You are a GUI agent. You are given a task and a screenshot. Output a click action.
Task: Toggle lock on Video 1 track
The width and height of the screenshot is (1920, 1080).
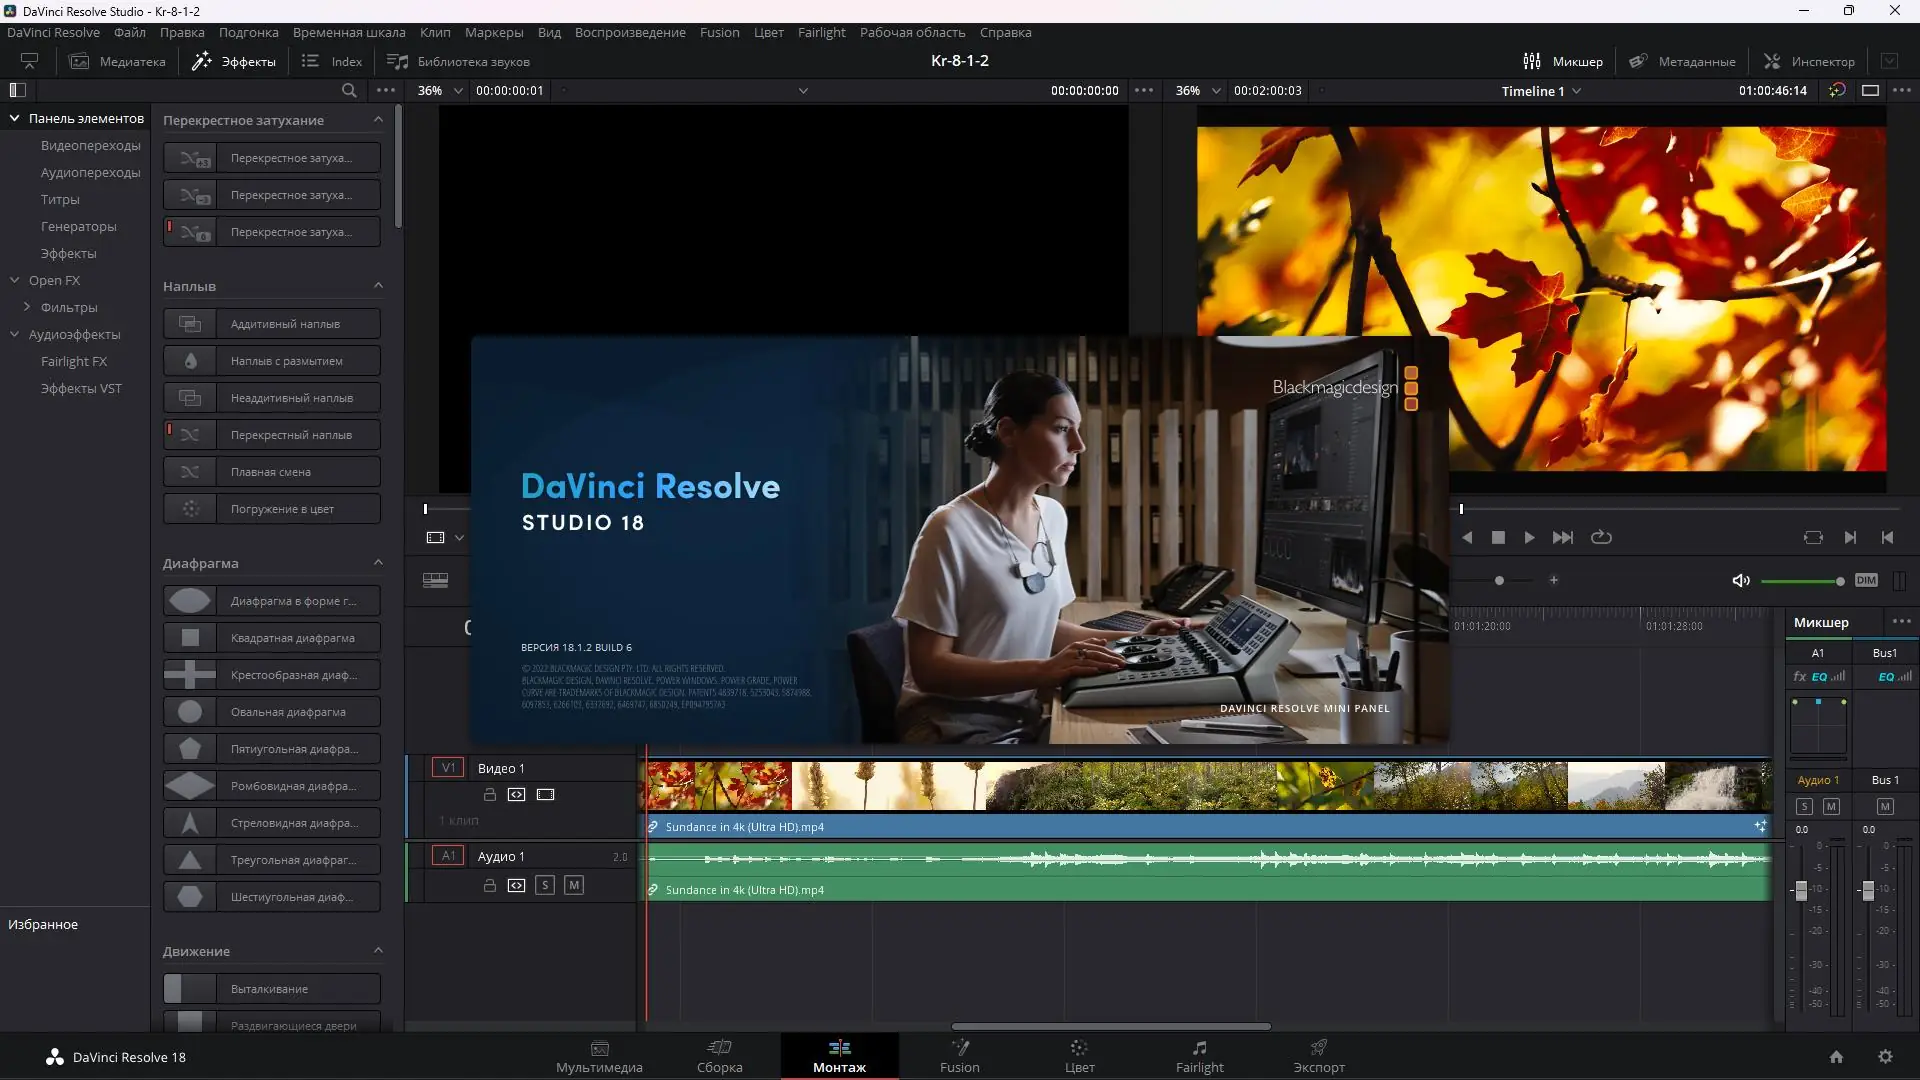click(490, 795)
